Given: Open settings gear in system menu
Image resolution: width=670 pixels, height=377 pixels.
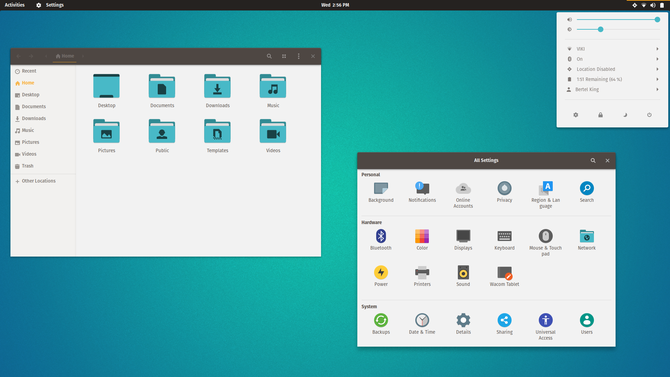Looking at the screenshot, I should click(x=576, y=115).
